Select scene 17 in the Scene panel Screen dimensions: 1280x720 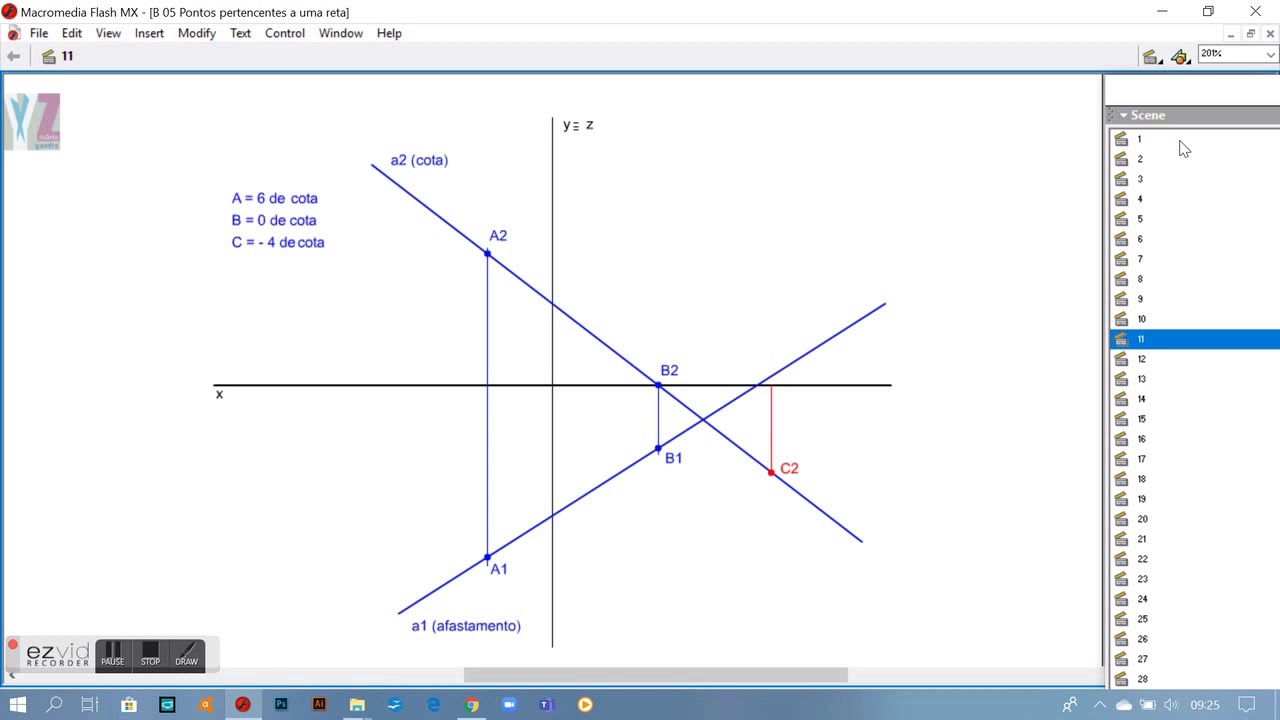click(x=1195, y=459)
